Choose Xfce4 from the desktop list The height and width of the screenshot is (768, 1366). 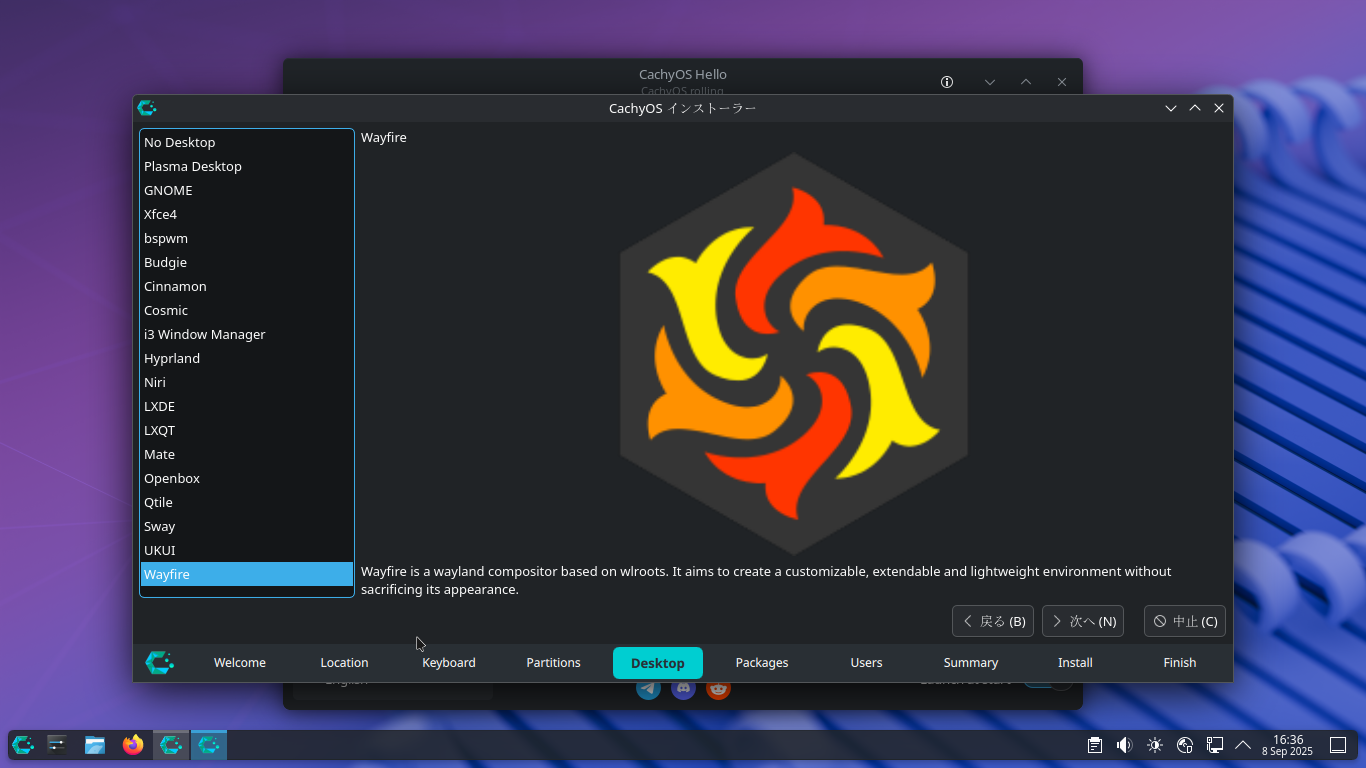pos(247,214)
